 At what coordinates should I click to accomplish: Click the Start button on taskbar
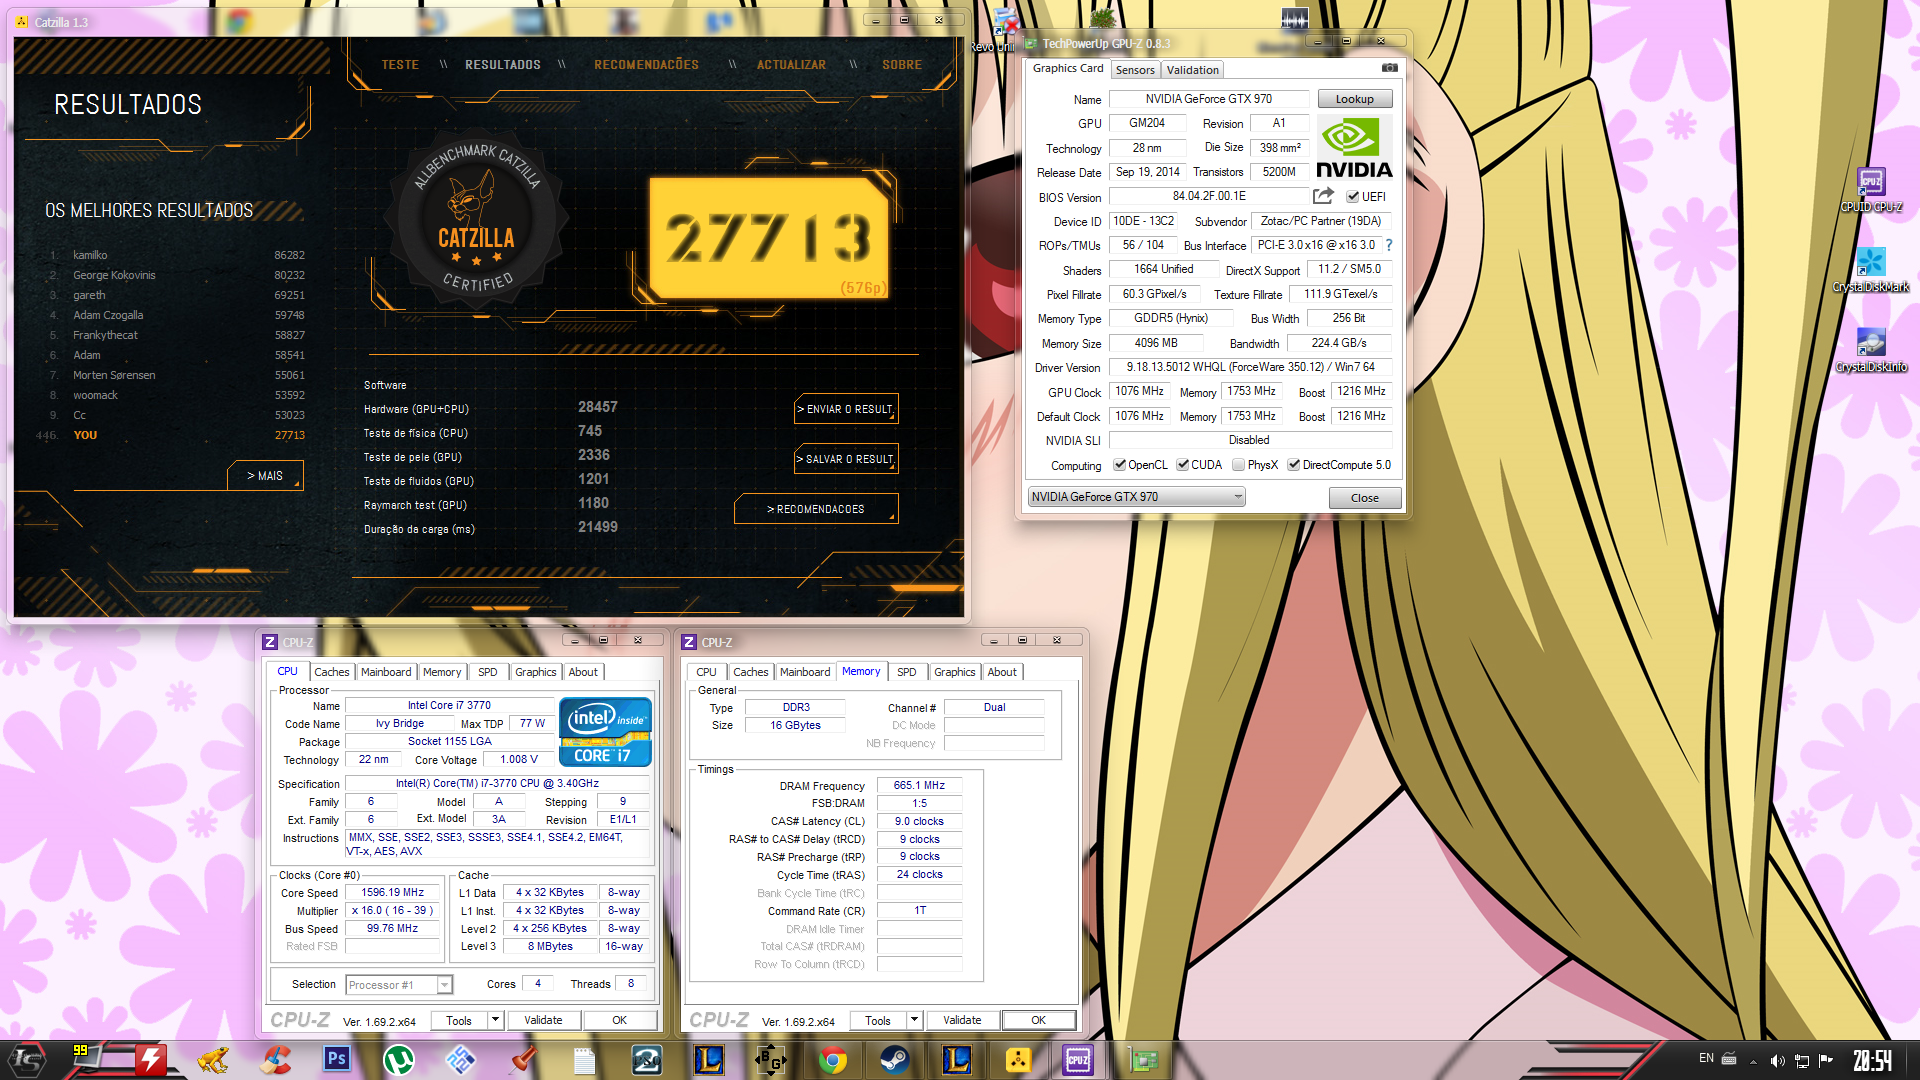27,1059
